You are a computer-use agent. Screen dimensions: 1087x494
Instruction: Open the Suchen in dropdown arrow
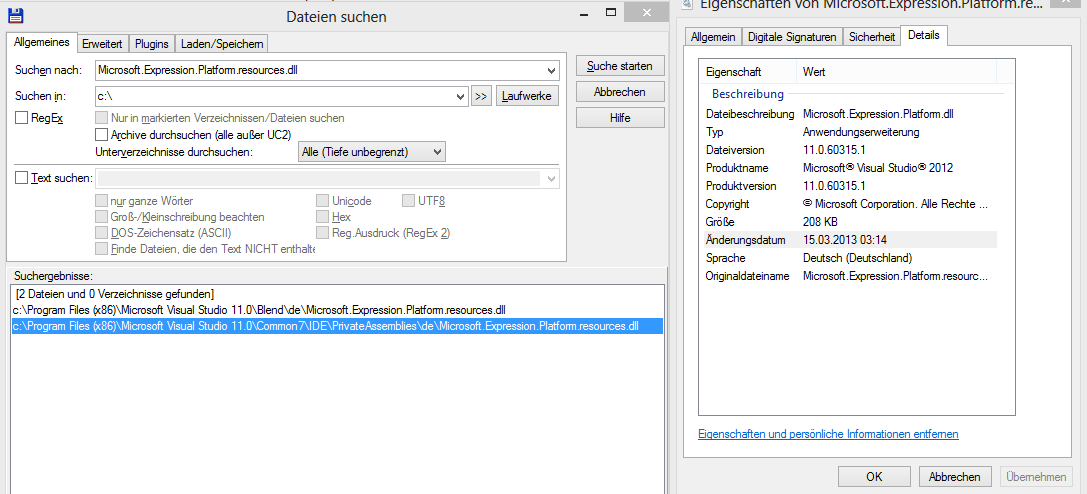pyautogui.click(x=462, y=96)
